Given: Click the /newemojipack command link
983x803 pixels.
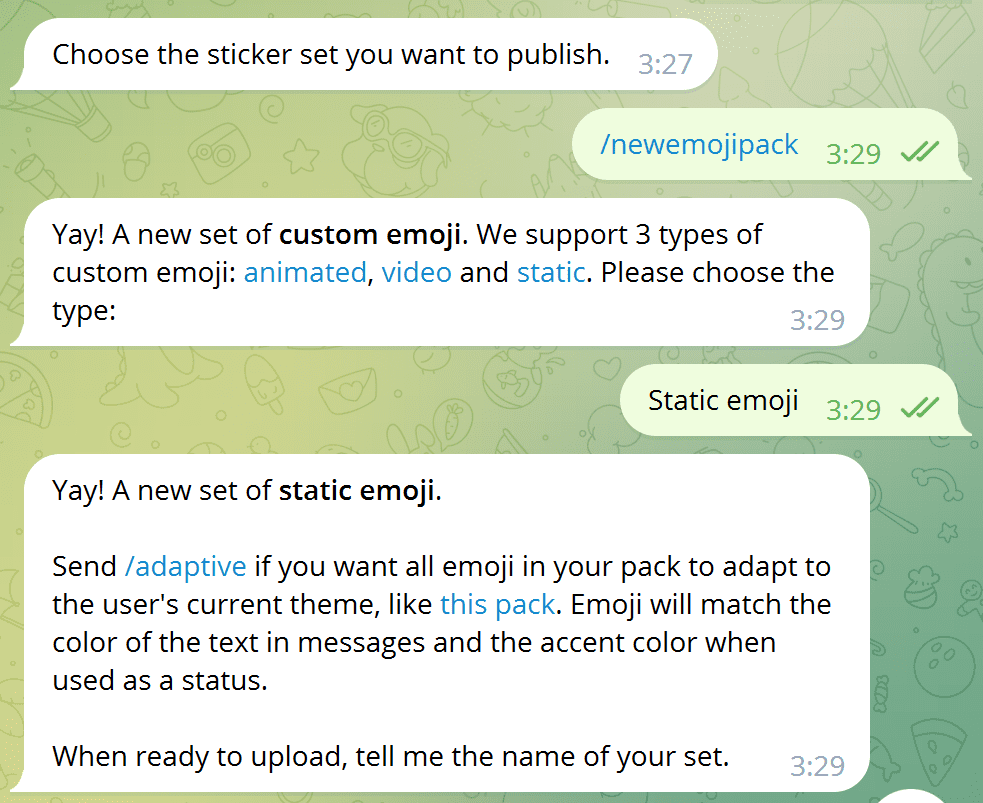Looking at the screenshot, I should point(699,145).
